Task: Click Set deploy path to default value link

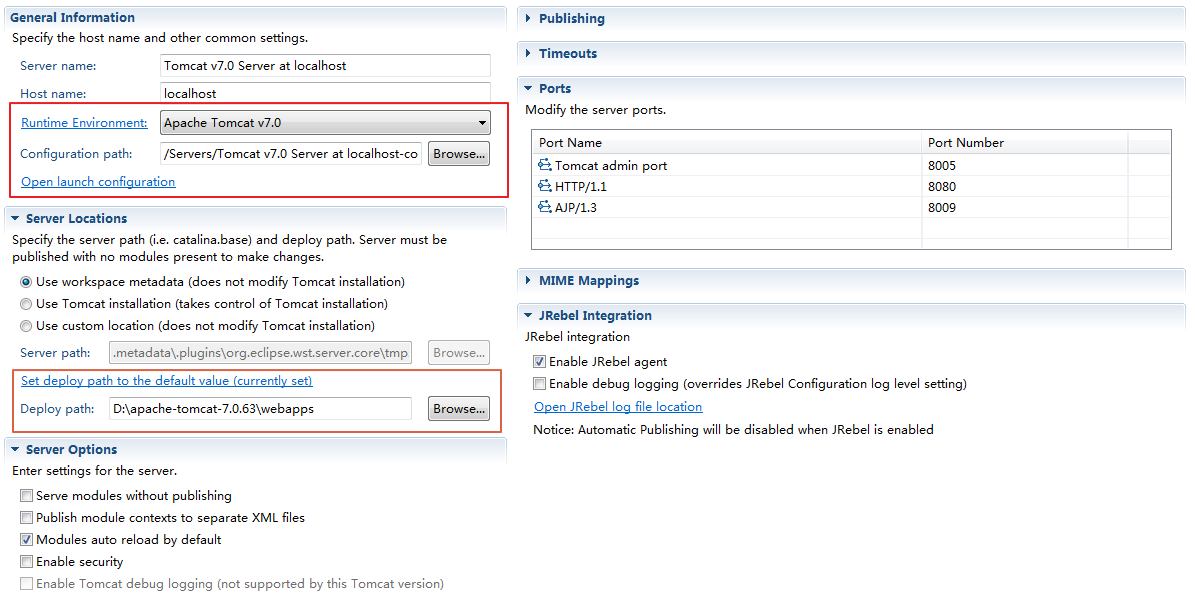Action: (167, 380)
